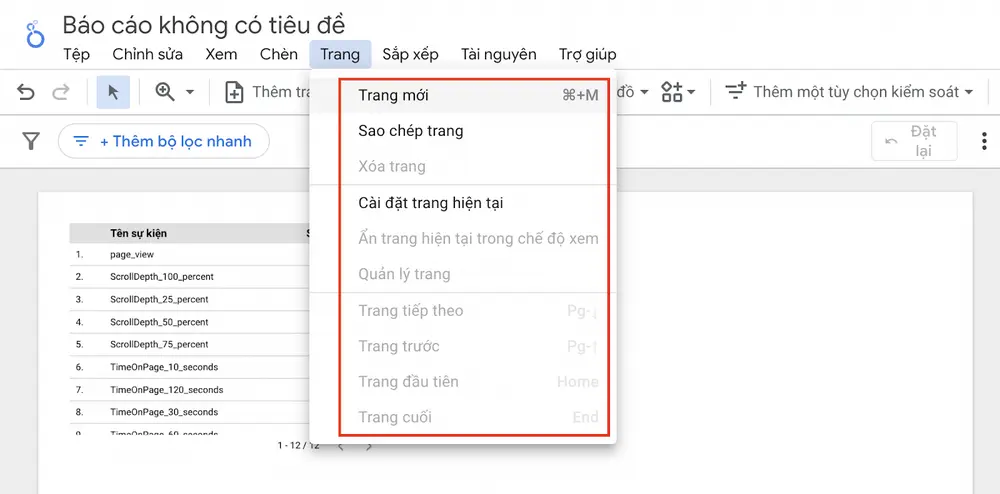The image size is (1000, 494).
Task: Click the redo arrow icon
Action: point(61,92)
